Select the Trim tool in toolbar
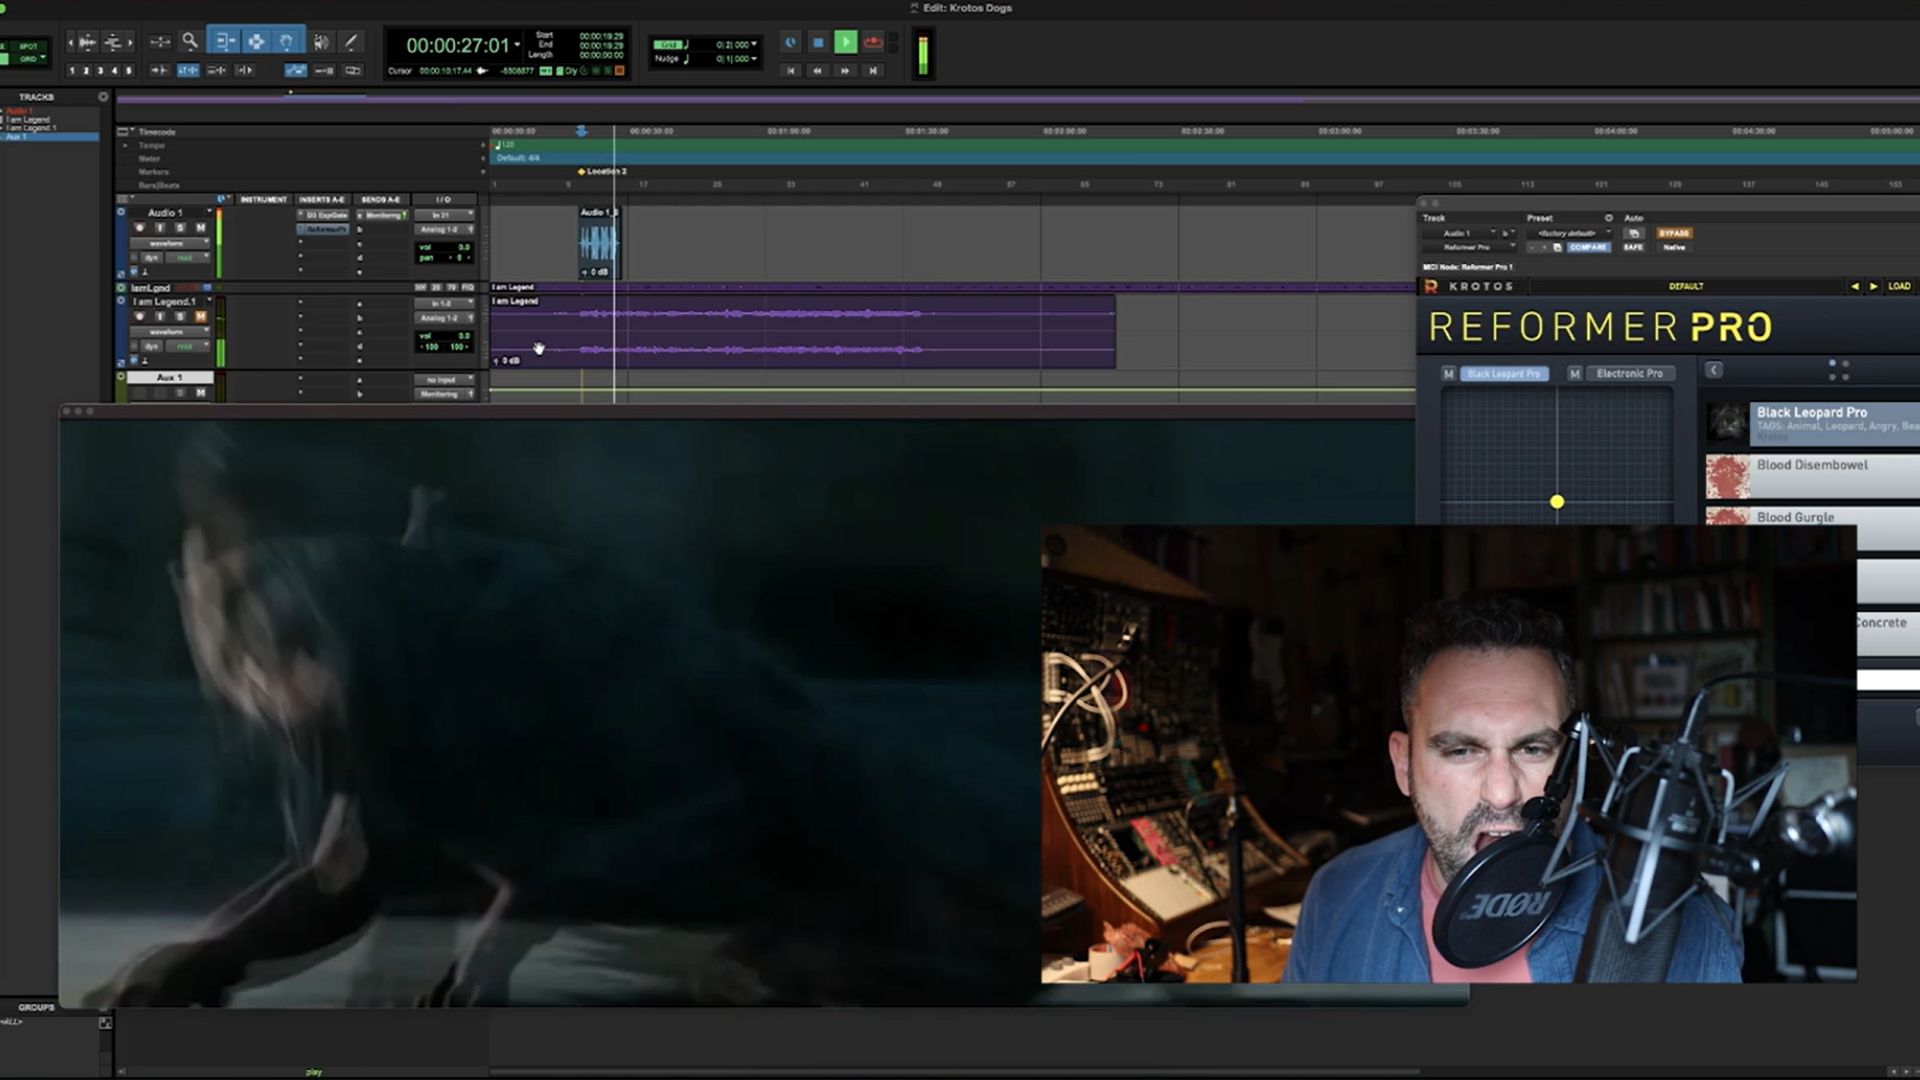 224,41
